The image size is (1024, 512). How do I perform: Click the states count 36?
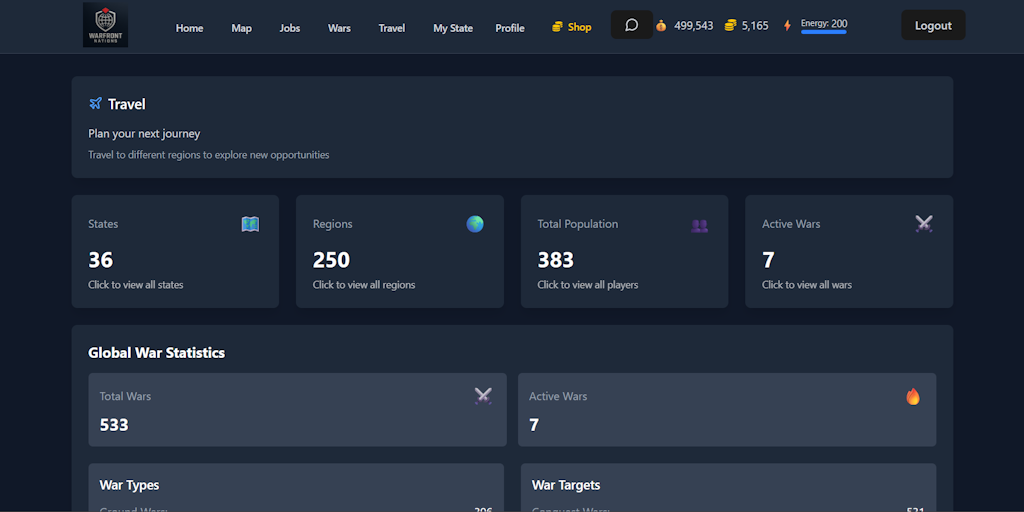[101, 260]
